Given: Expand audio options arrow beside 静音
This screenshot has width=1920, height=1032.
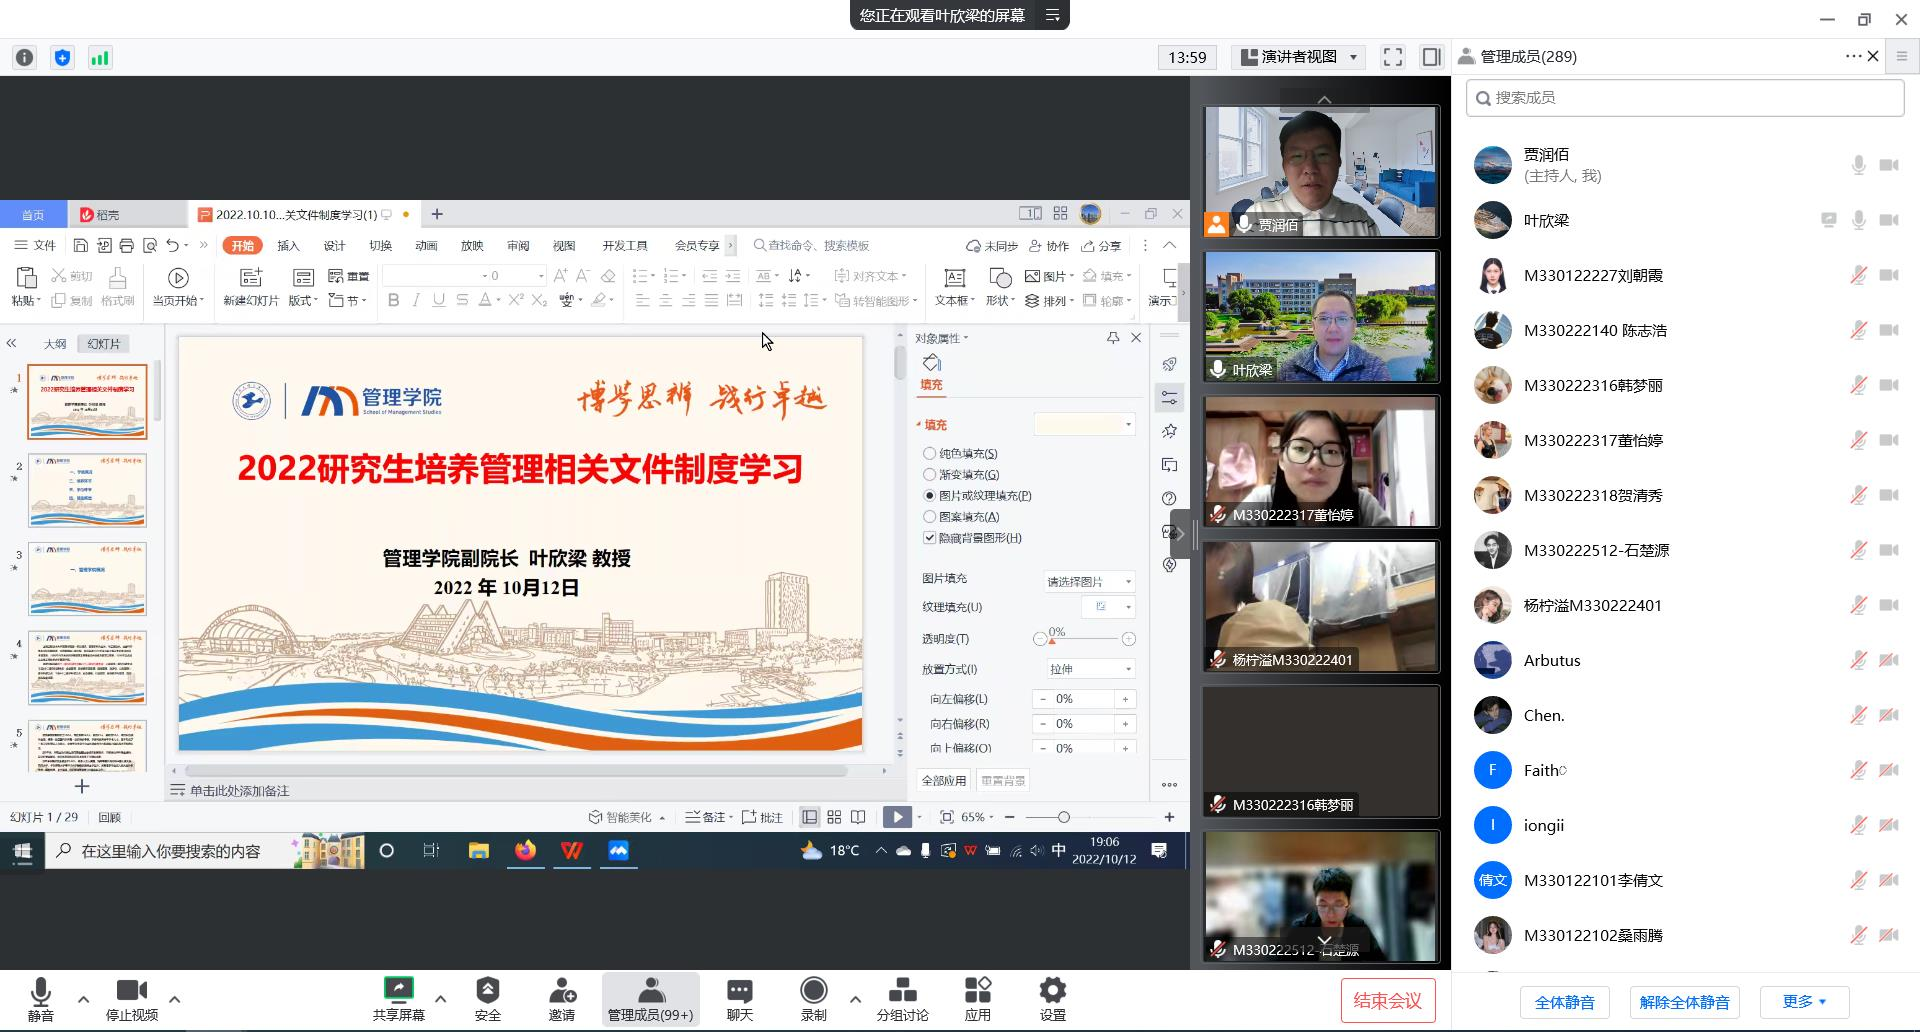Looking at the screenshot, I should (83, 998).
